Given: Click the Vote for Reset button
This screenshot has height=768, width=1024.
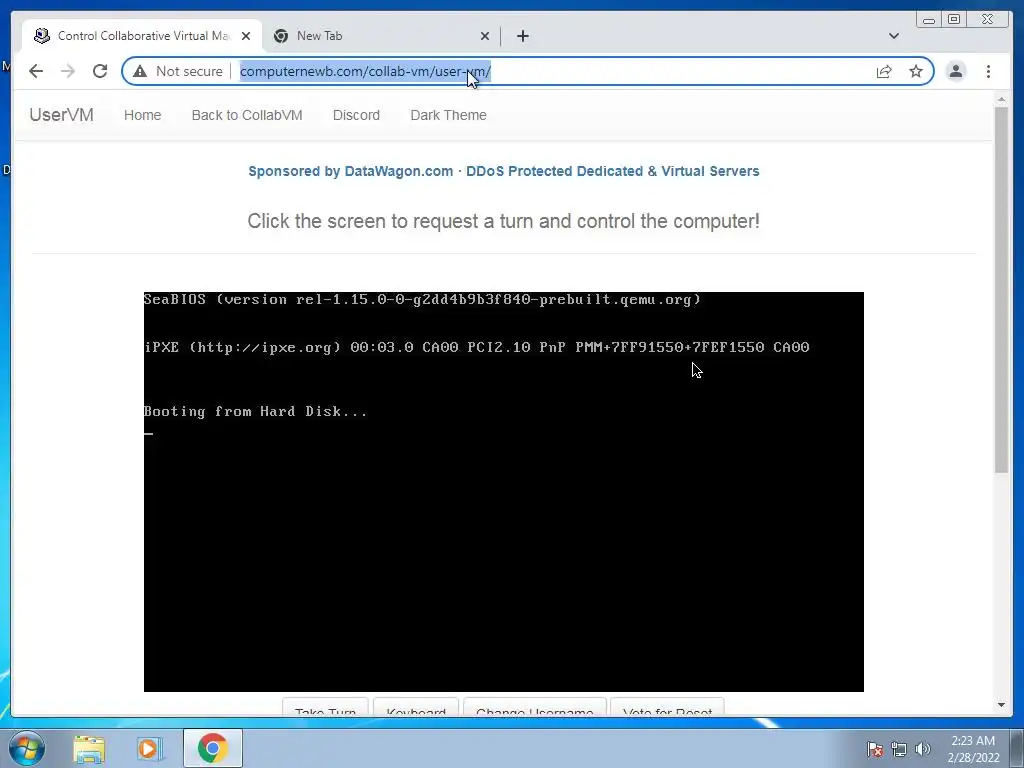Looking at the screenshot, I should (x=667, y=707).
